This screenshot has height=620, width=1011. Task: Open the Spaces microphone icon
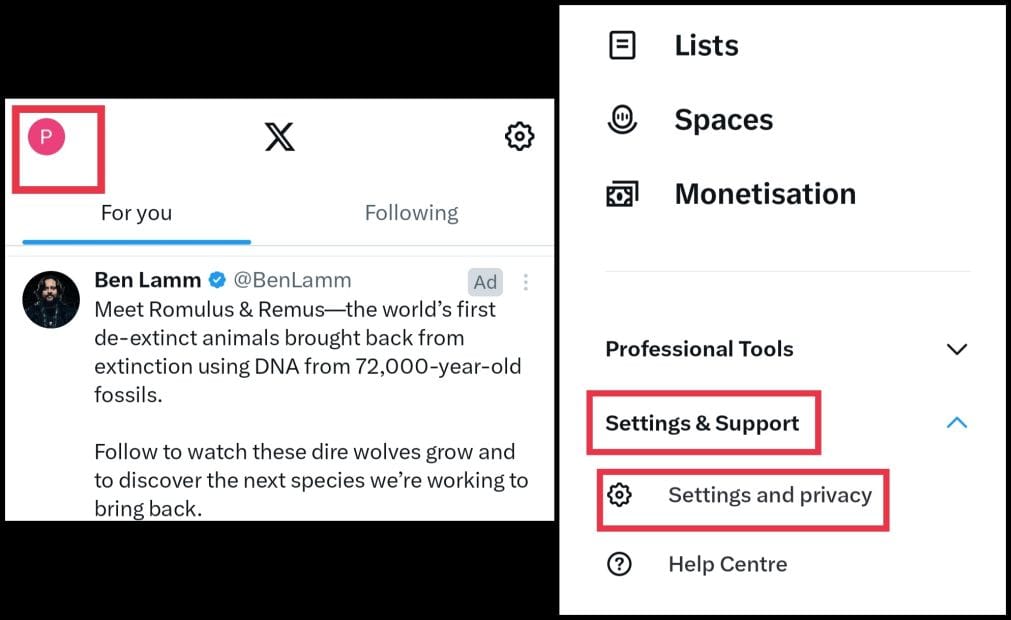pos(622,120)
